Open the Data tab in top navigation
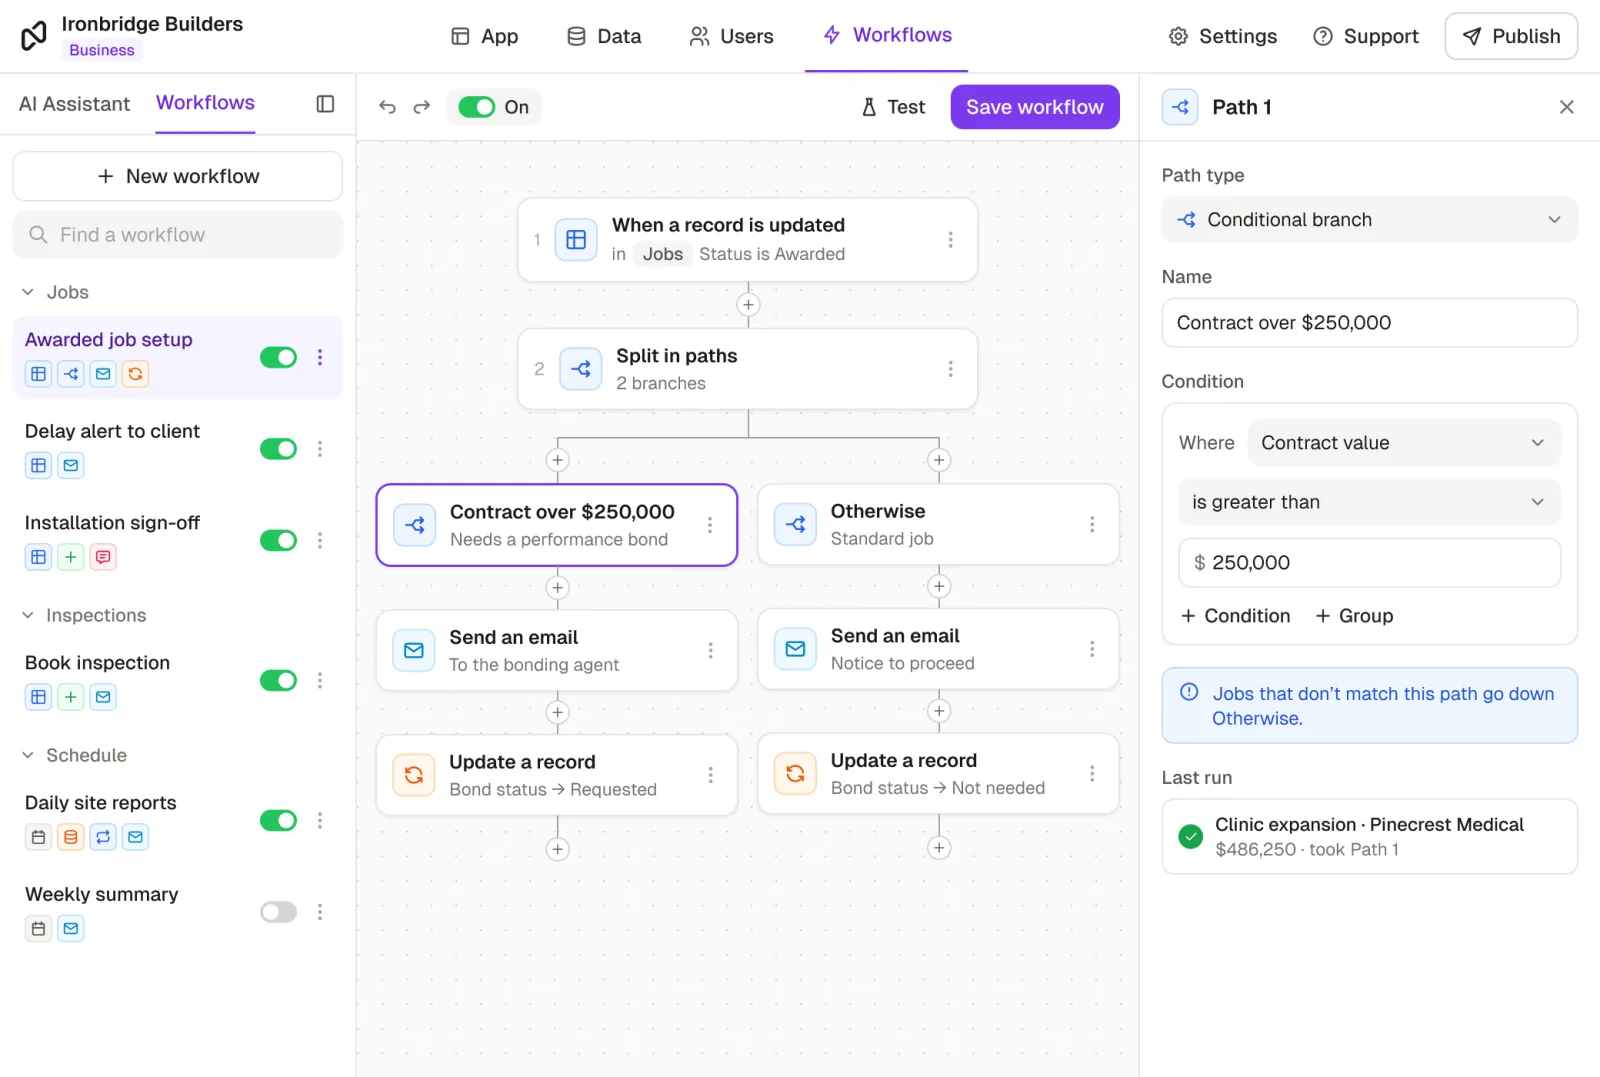This screenshot has height=1077, width=1600. click(604, 36)
